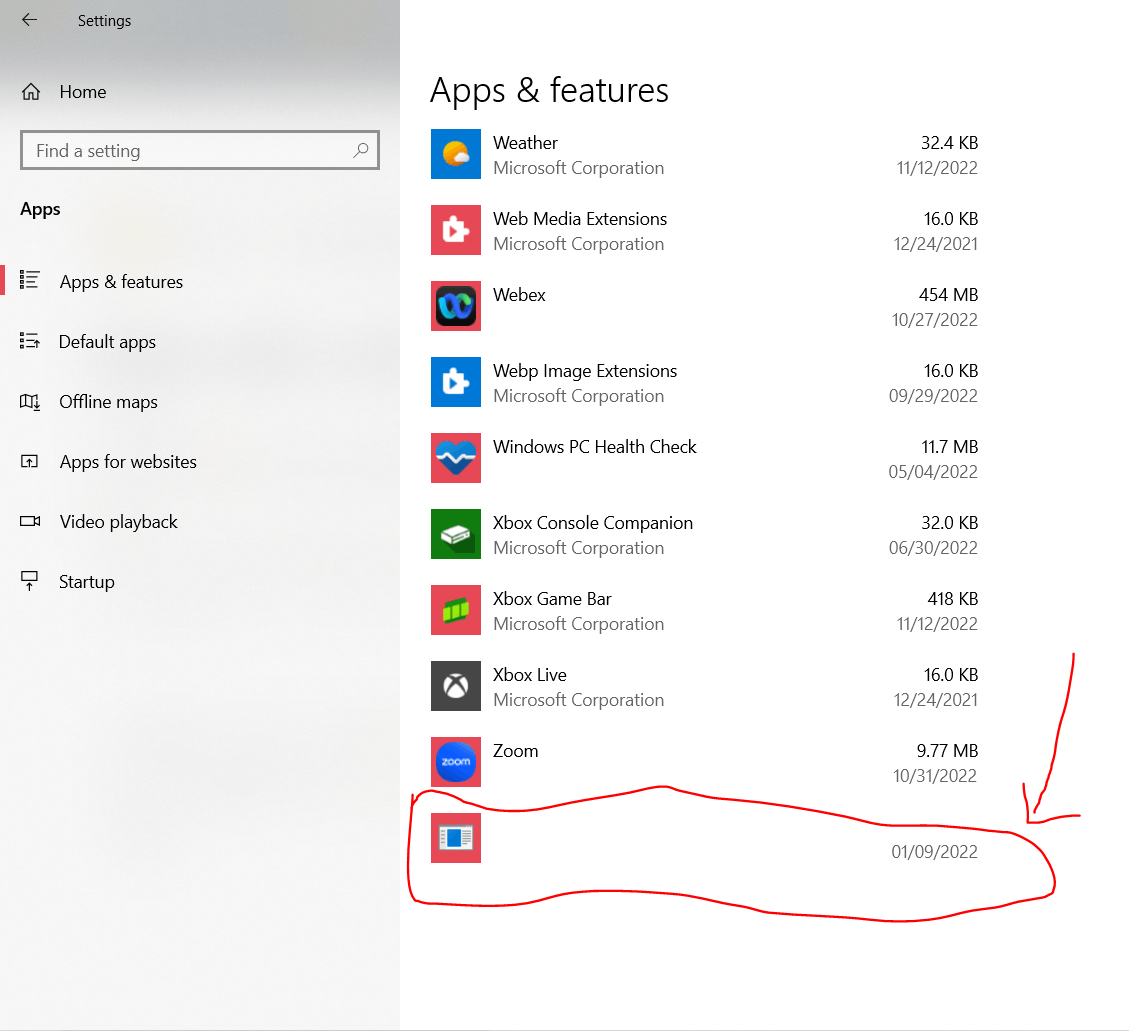Click the Webex app icon
The width and height of the screenshot is (1129, 1031).
tap(456, 306)
